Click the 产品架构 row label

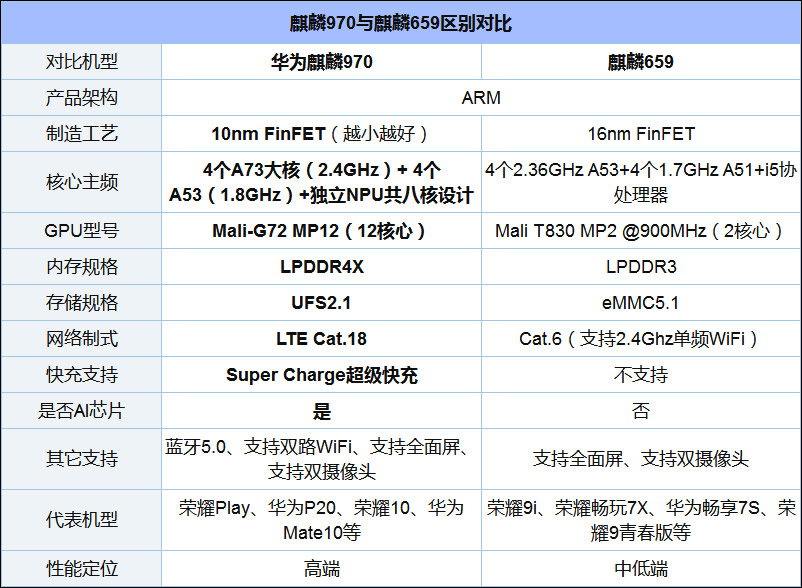[81, 96]
